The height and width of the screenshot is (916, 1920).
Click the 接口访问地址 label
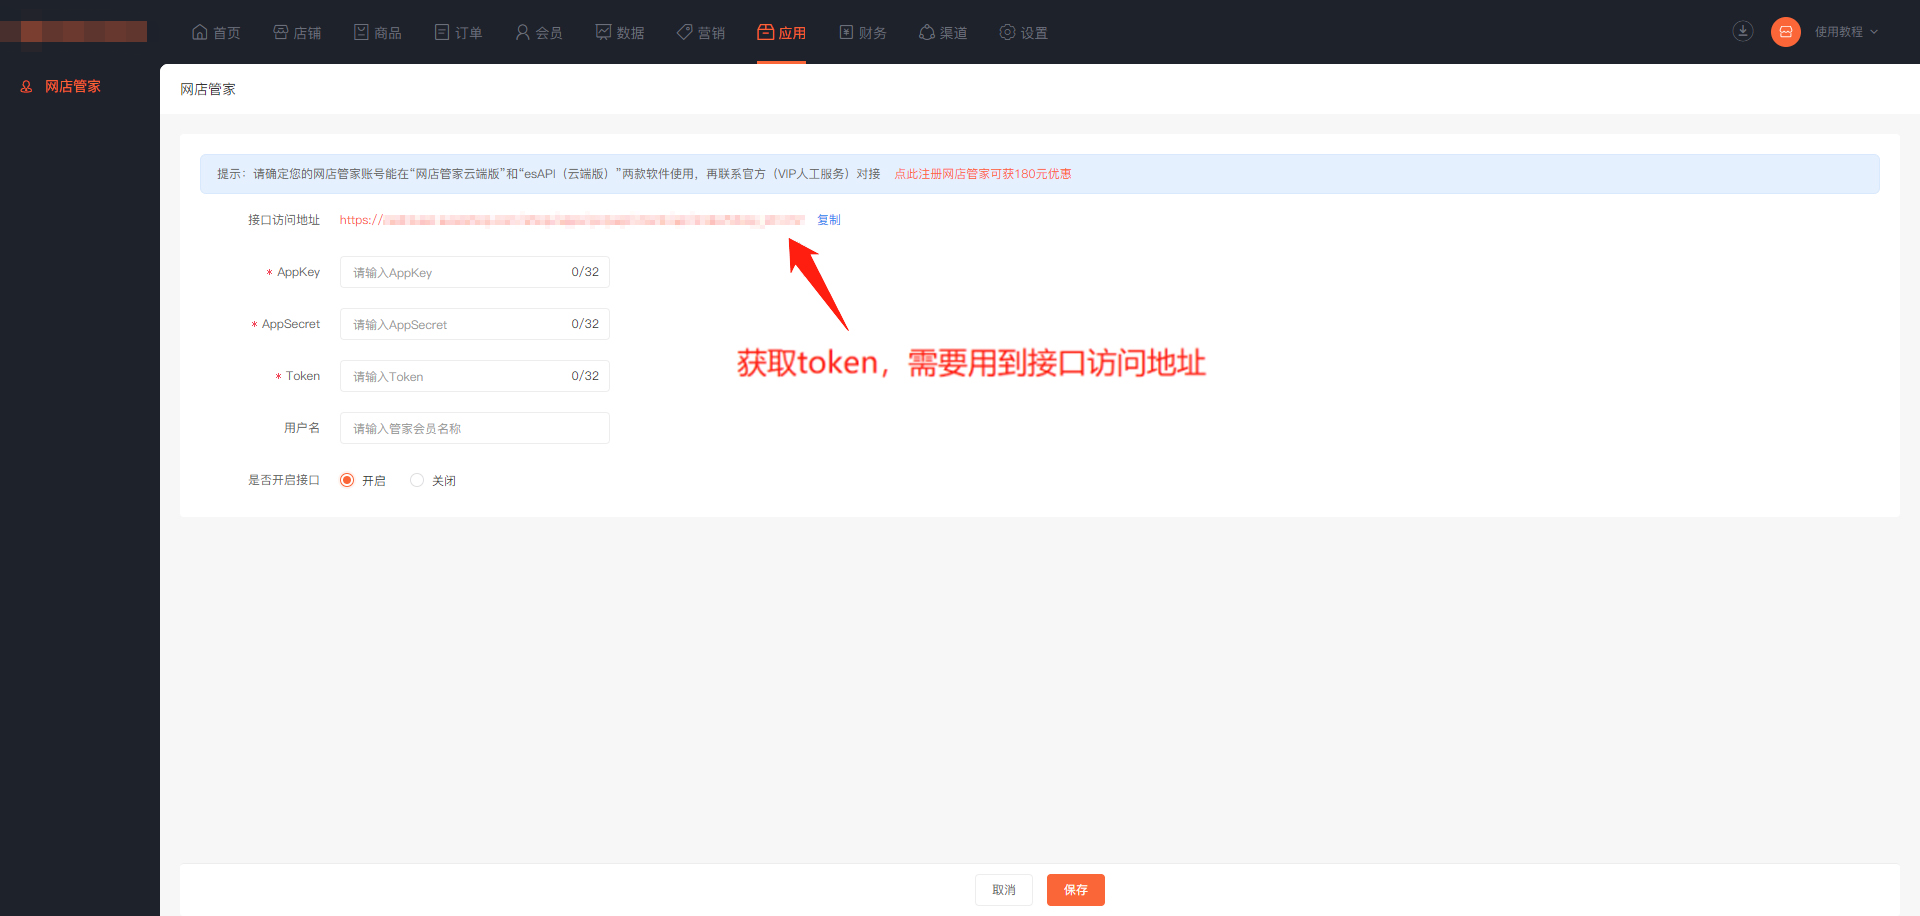coord(284,220)
